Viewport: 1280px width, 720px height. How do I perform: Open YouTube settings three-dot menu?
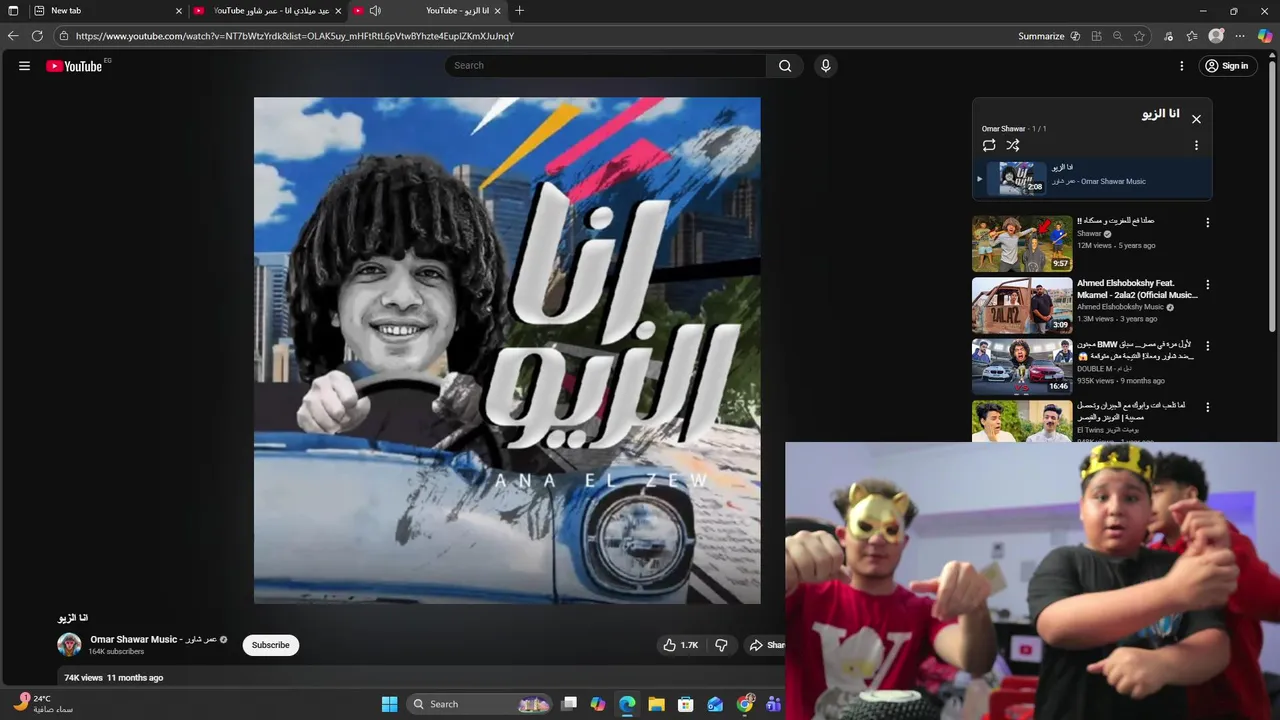[1181, 66]
